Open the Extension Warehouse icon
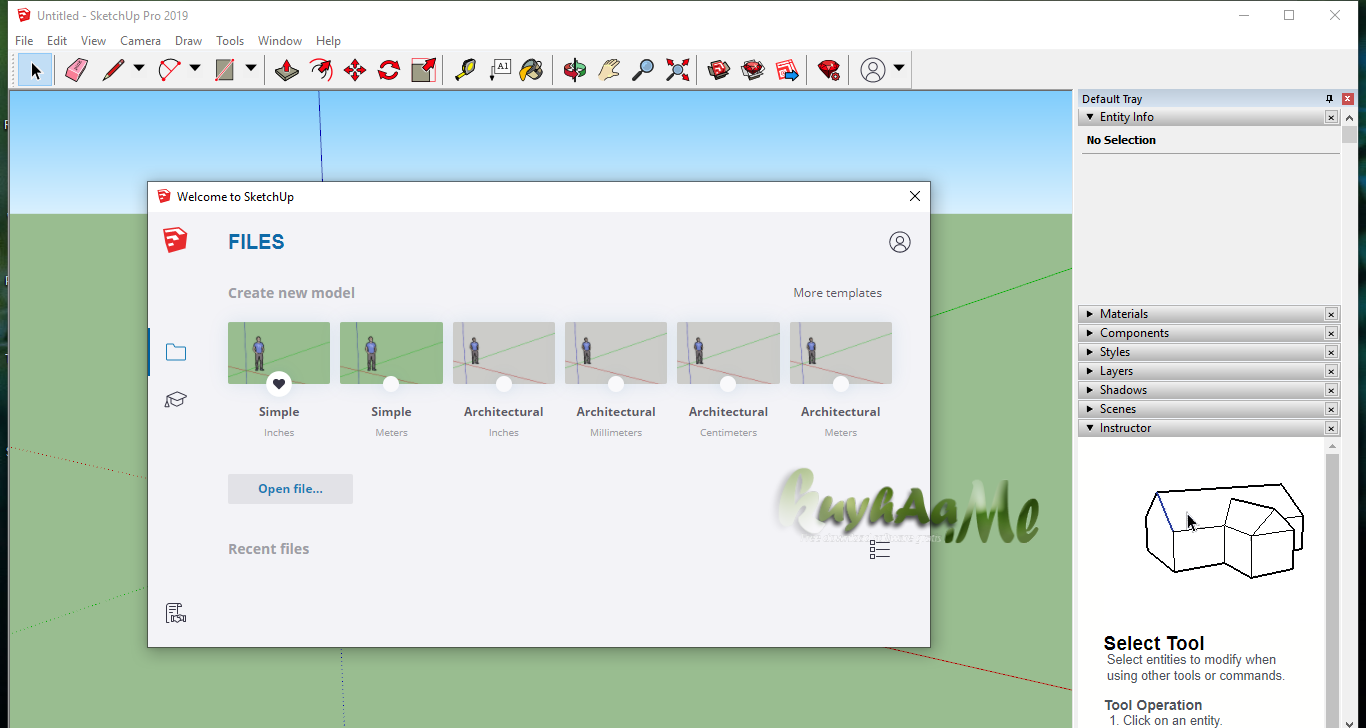 [x=753, y=70]
